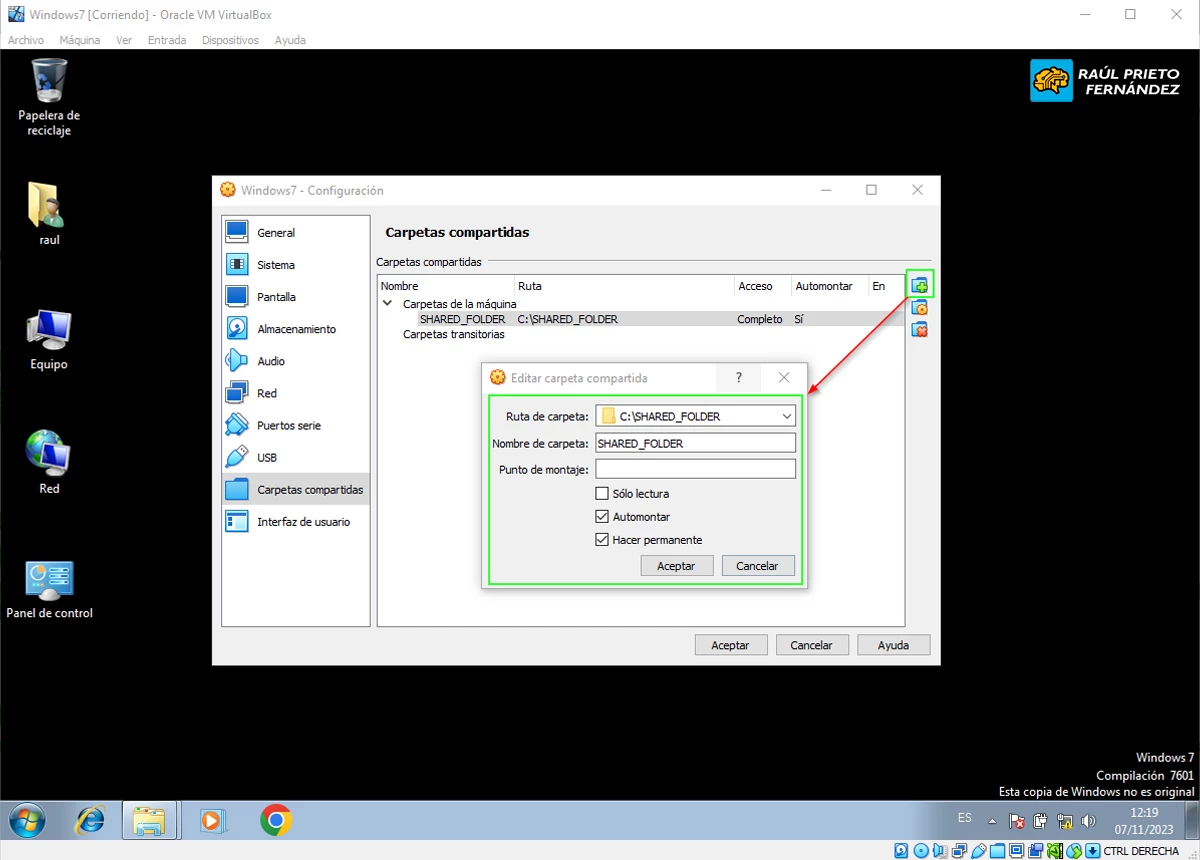
Task: Click the add new shared folder icon
Action: [x=919, y=284]
